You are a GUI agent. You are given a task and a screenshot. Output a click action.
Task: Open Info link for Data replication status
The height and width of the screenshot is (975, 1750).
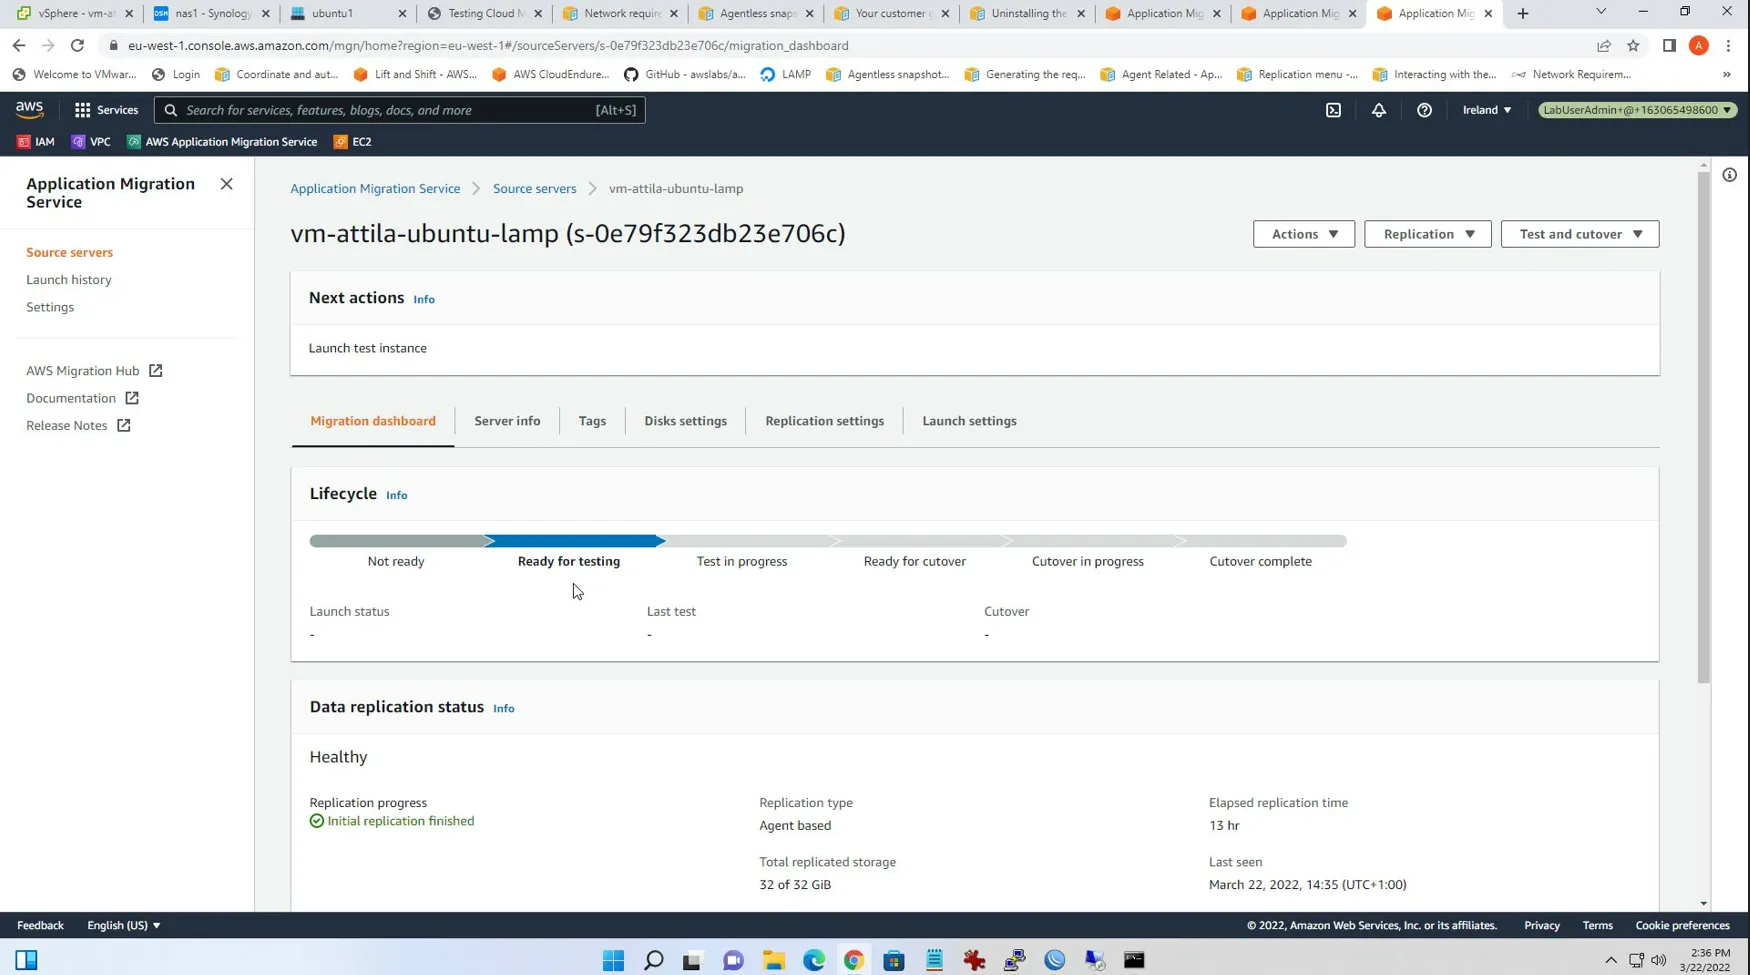[504, 708]
